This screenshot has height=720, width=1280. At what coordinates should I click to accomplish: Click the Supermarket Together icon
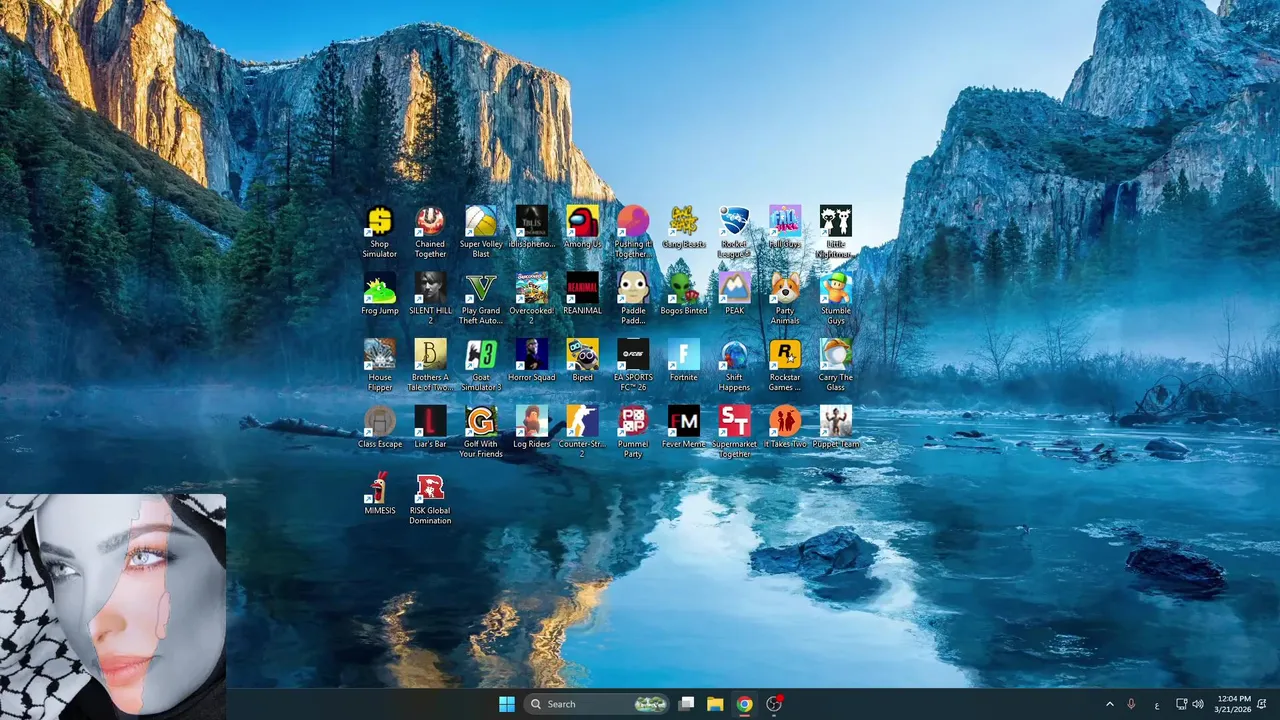click(x=734, y=432)
